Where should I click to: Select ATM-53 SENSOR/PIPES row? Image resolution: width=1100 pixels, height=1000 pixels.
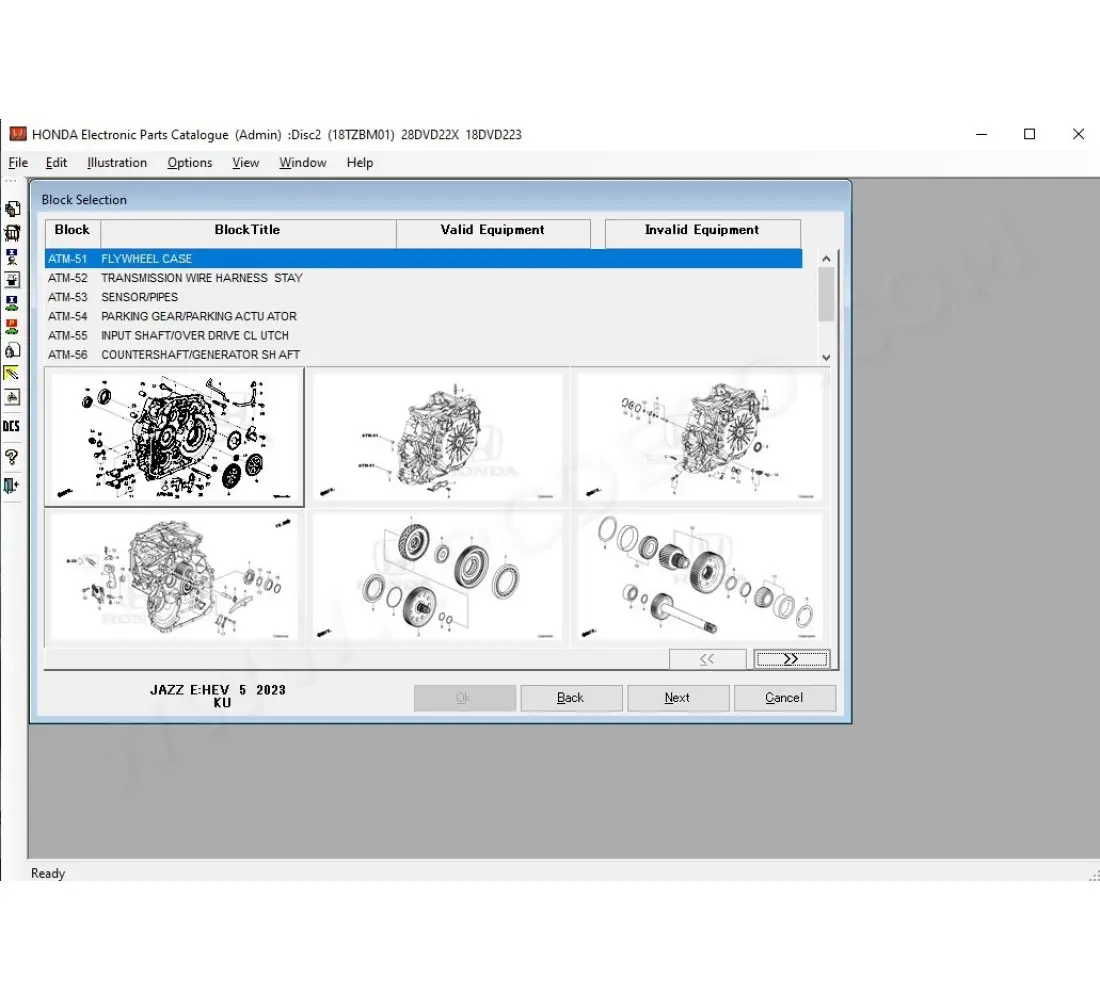(x=423, y=297)
